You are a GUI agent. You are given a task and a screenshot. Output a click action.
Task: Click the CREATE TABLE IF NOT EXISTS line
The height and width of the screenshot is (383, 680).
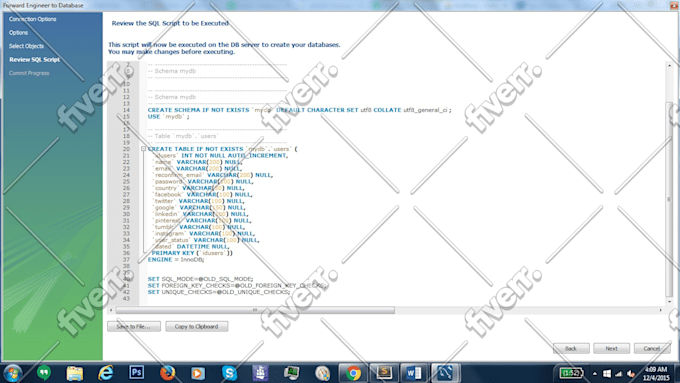point(222,149)
